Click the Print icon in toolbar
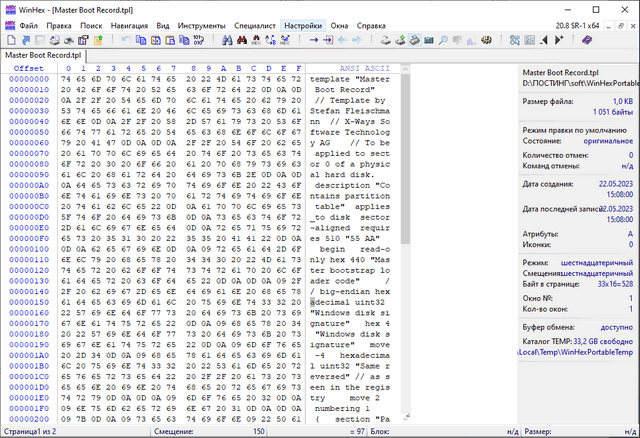Image resolution: width=640 pixels, height=438 pixels. [x=57, y=39]
